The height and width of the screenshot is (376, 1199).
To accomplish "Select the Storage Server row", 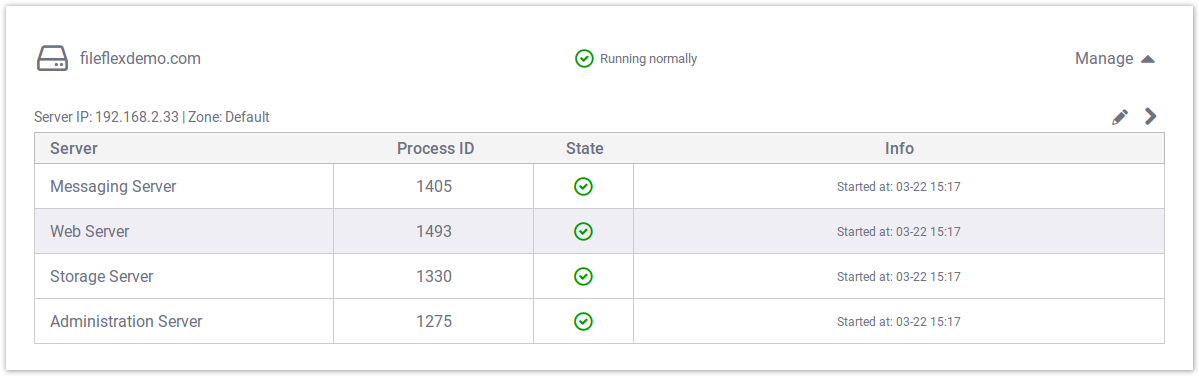I will tap(600, 276).
